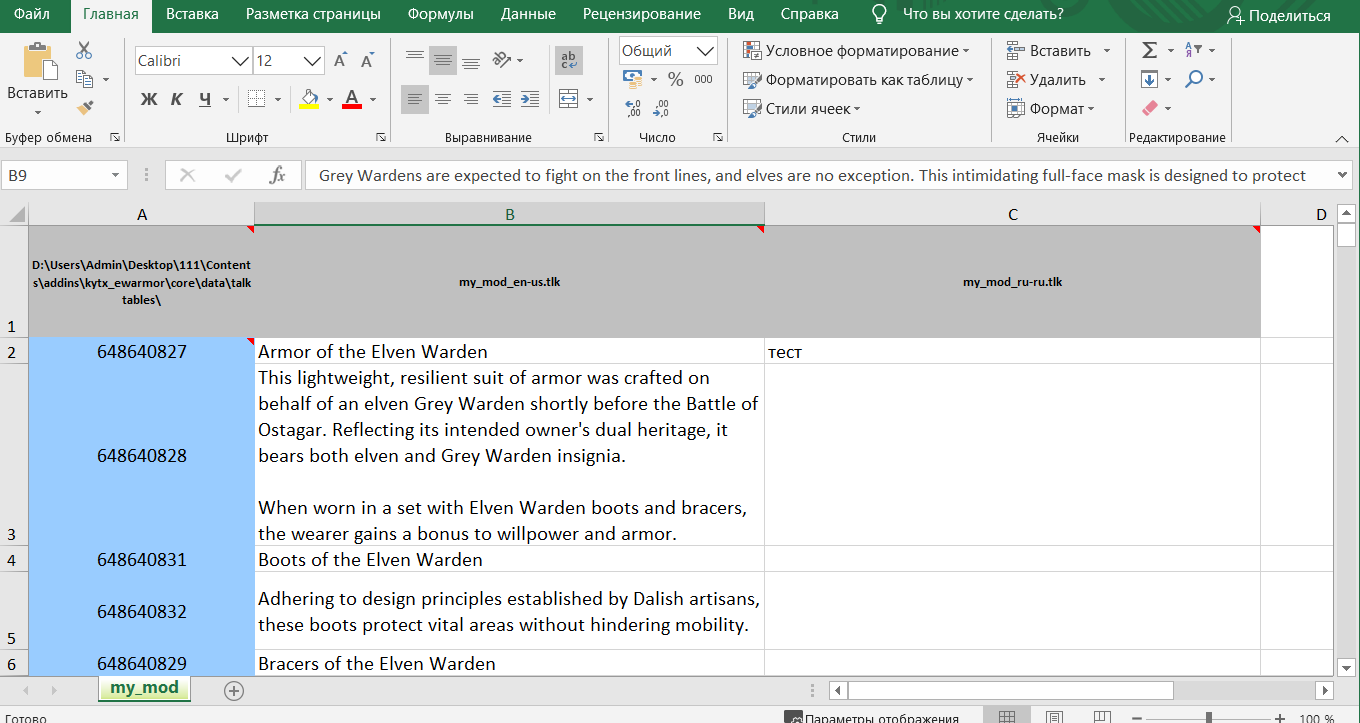
Task: Click the Merge and Center cells icon
Action: click(x=568, y=99)
